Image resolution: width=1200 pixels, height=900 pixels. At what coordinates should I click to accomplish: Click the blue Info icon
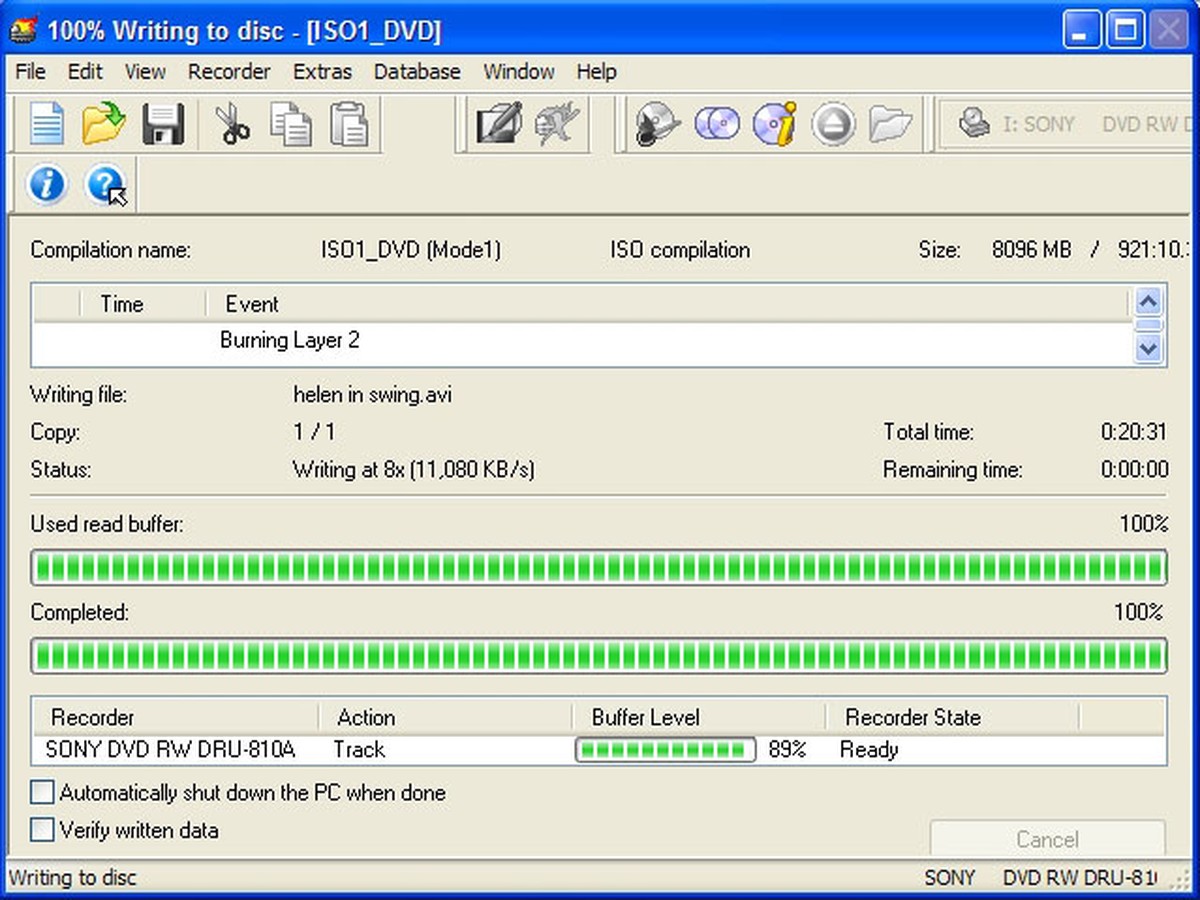(46, 185)
